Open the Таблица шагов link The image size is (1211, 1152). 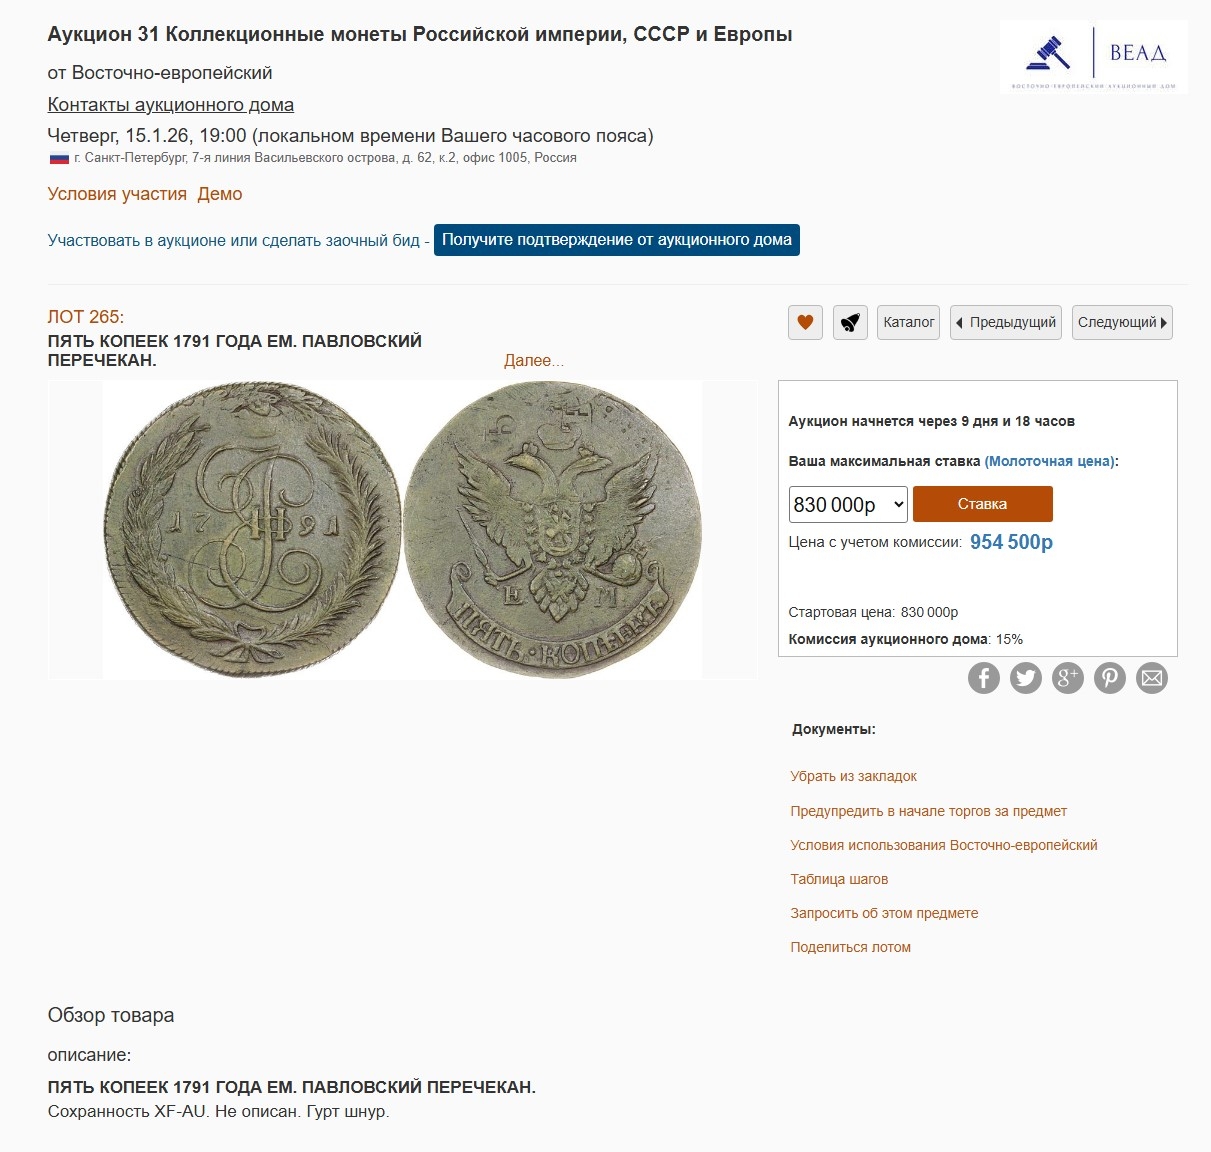(839, 879)
